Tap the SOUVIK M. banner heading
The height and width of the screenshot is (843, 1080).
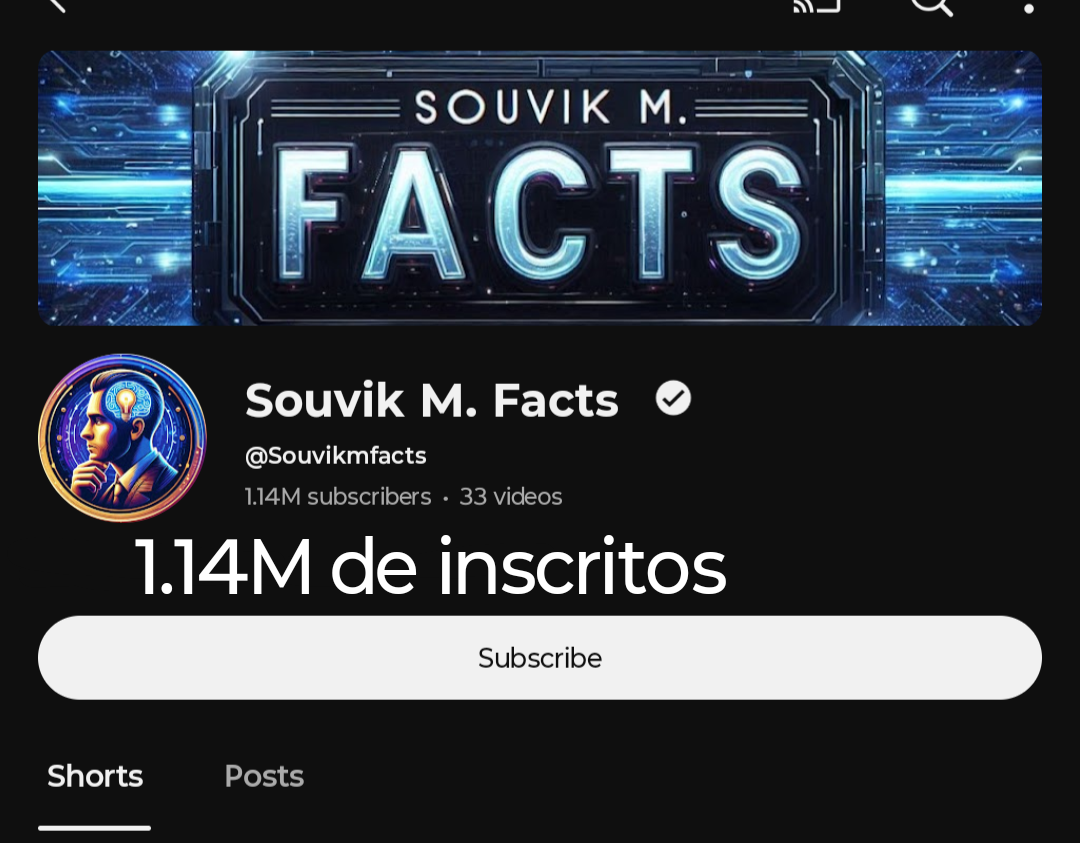(x=551, y=108)
